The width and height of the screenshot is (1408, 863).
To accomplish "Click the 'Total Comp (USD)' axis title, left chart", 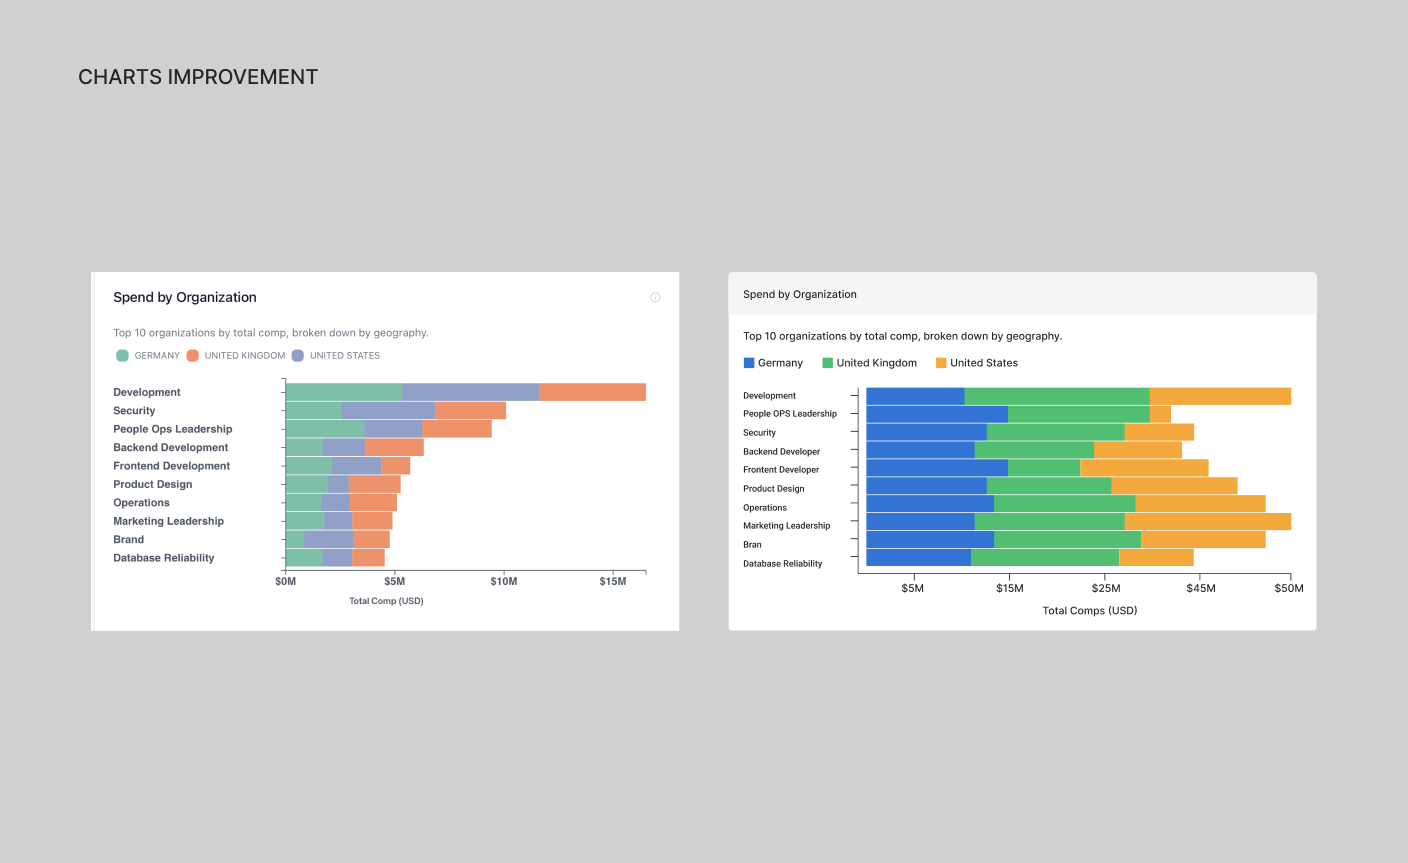I will tap(386, 601).
